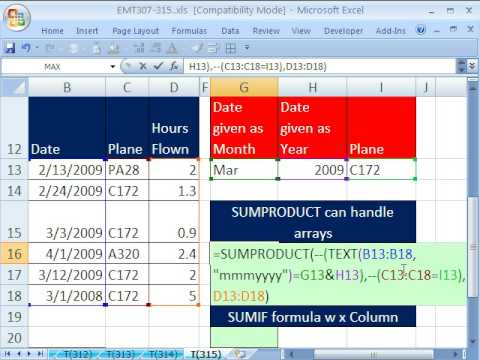Screen dimensions: 480x360
Task: Open the Developer ribbon tab
Action: click(343, 31)
